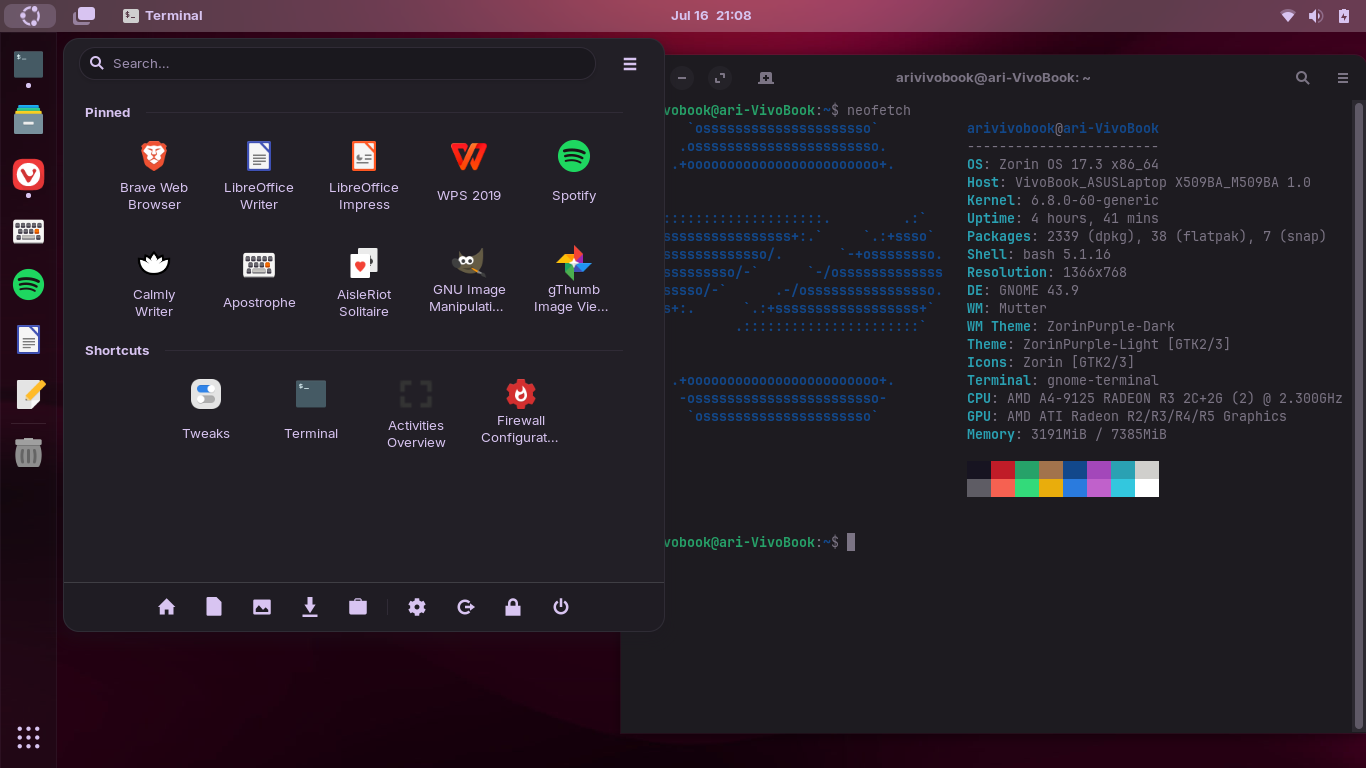Show all applications grid in the dock

[x=28, y=737]
